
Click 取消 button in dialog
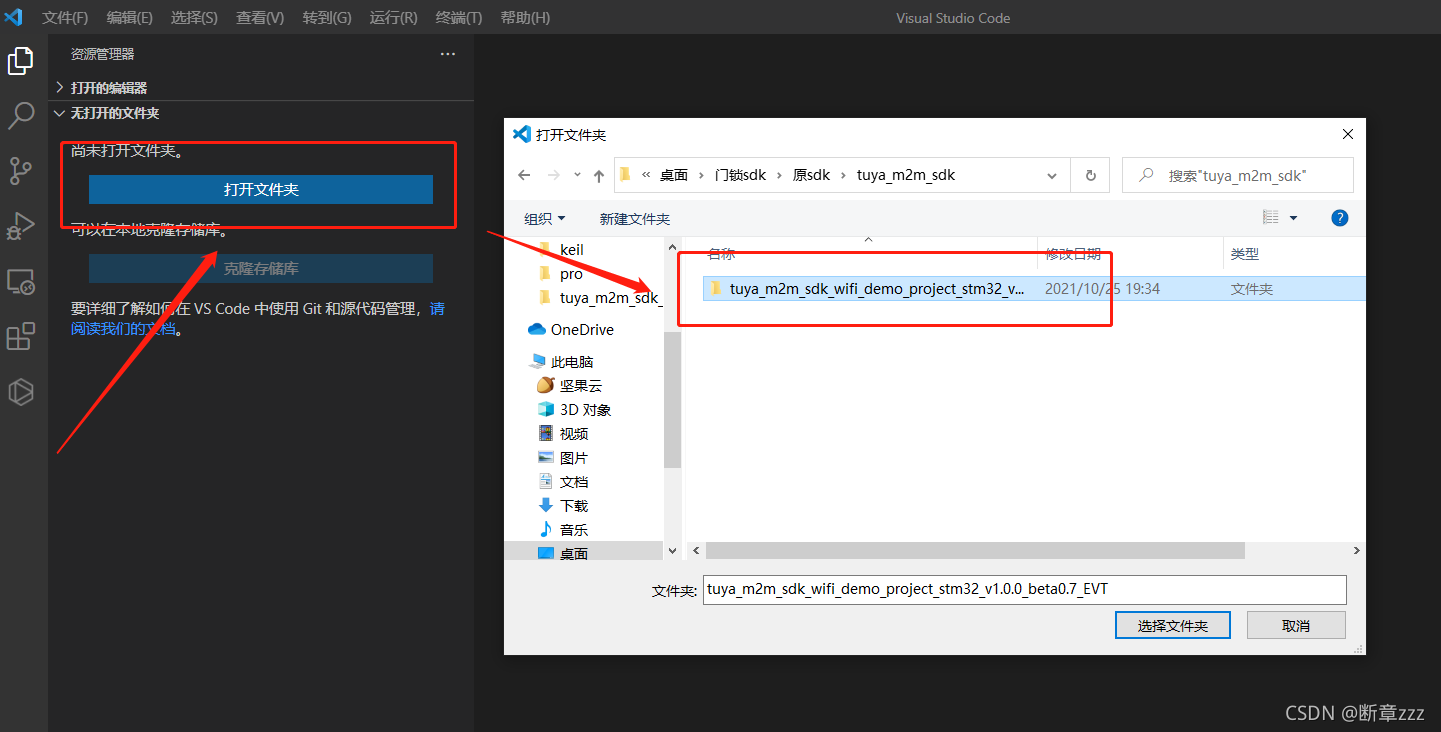pyautogui.click(x=1296, y=625)
